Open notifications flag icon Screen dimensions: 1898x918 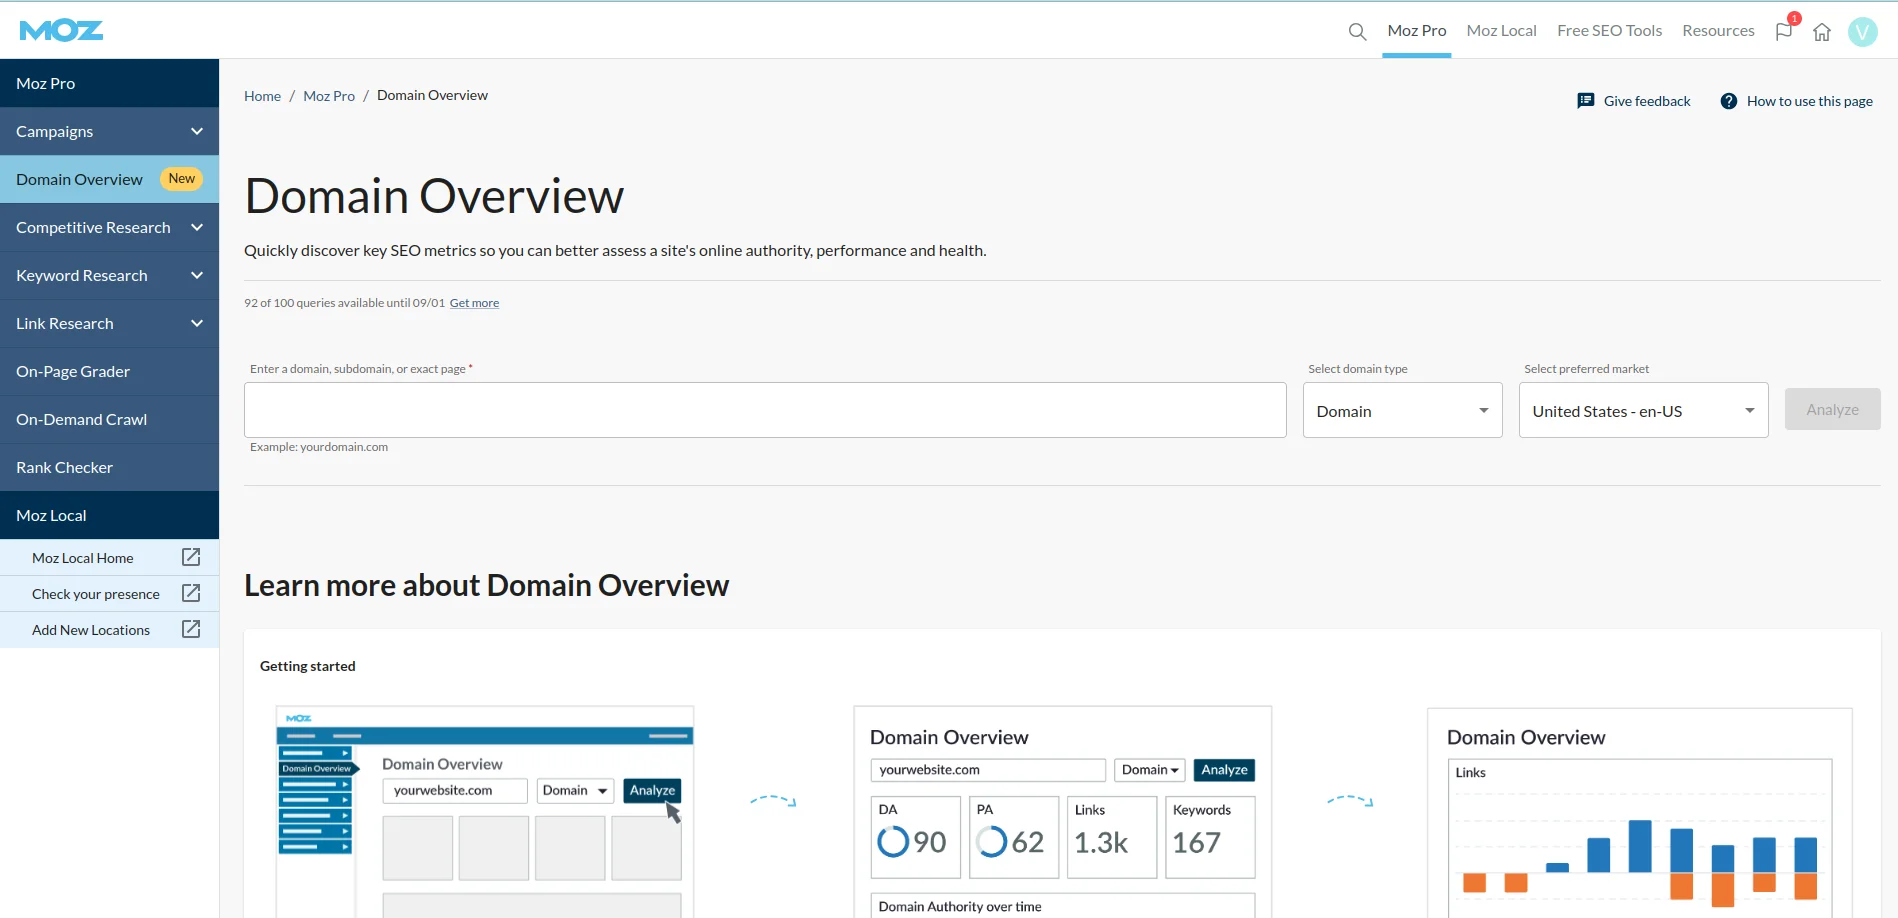(x=1784, y=31)
